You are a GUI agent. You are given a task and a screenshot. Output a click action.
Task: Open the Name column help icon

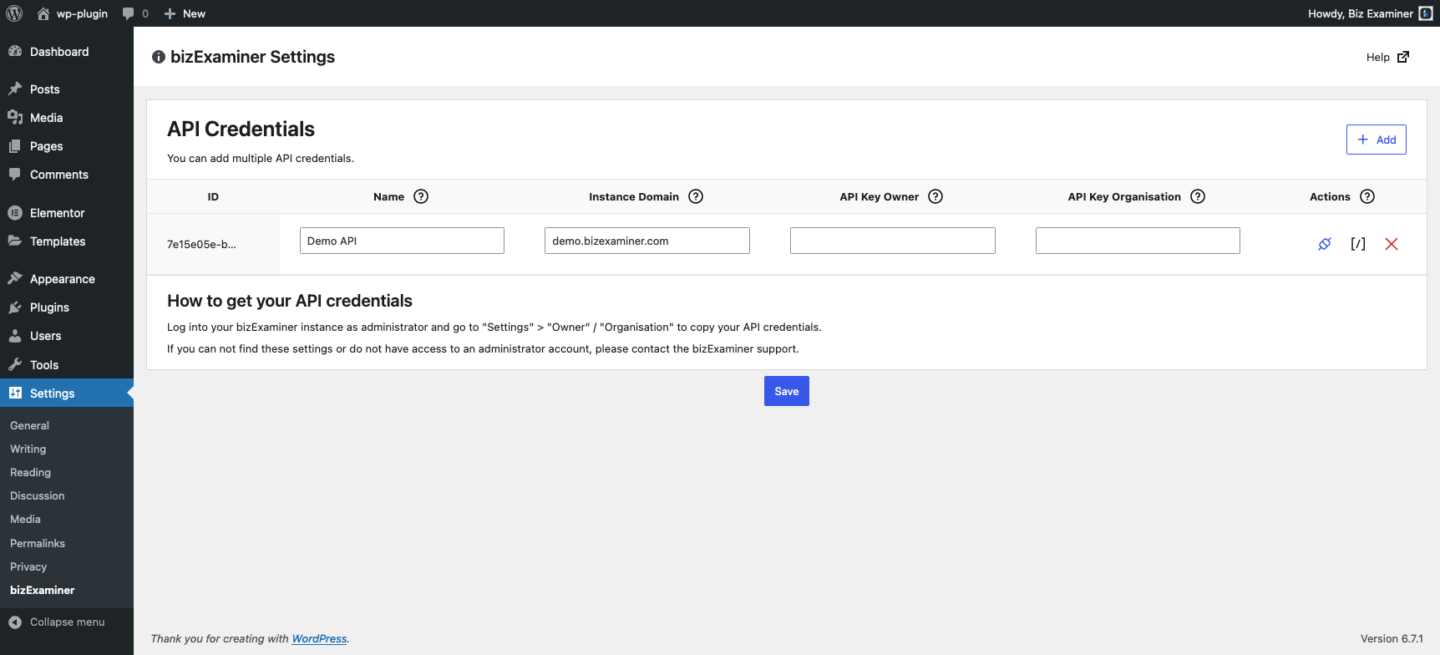421,196
